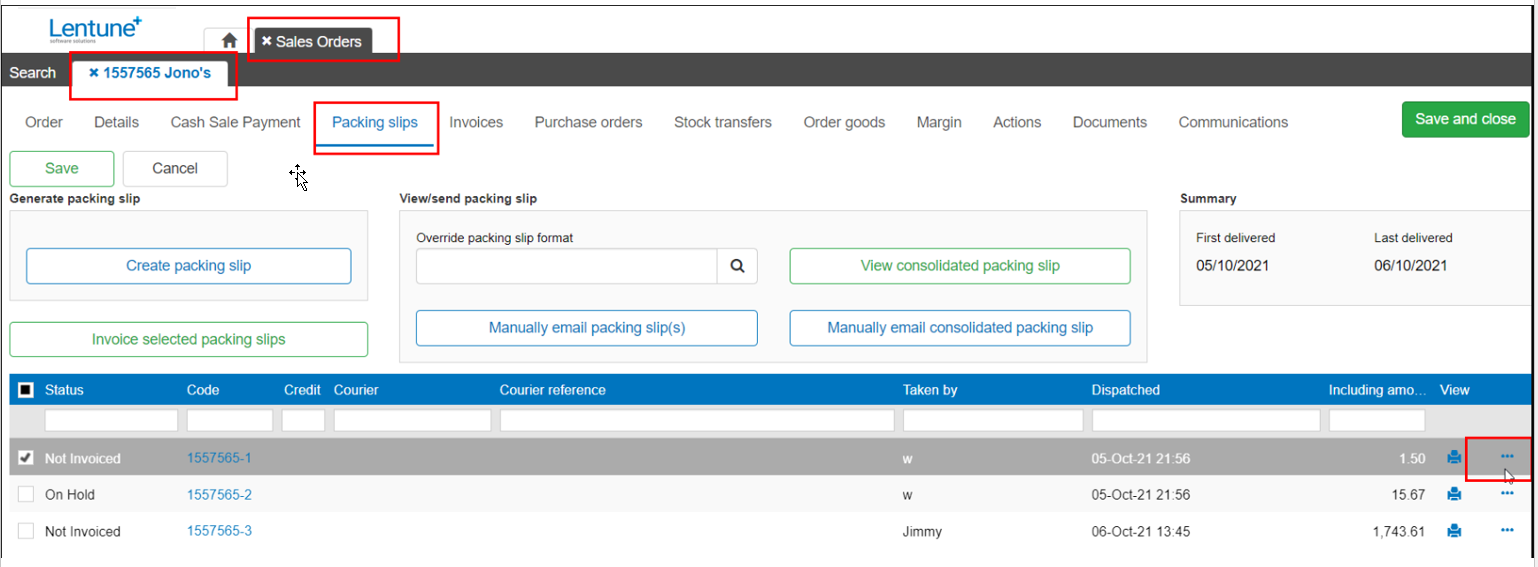1538x567 pixels.
Task: Sort by the Dispatched column header
Action: pos(1125,390)
